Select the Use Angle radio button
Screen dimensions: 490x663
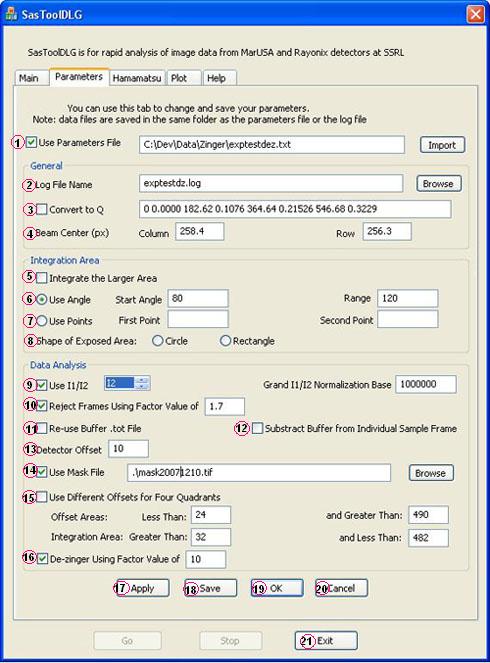point(41,299)
